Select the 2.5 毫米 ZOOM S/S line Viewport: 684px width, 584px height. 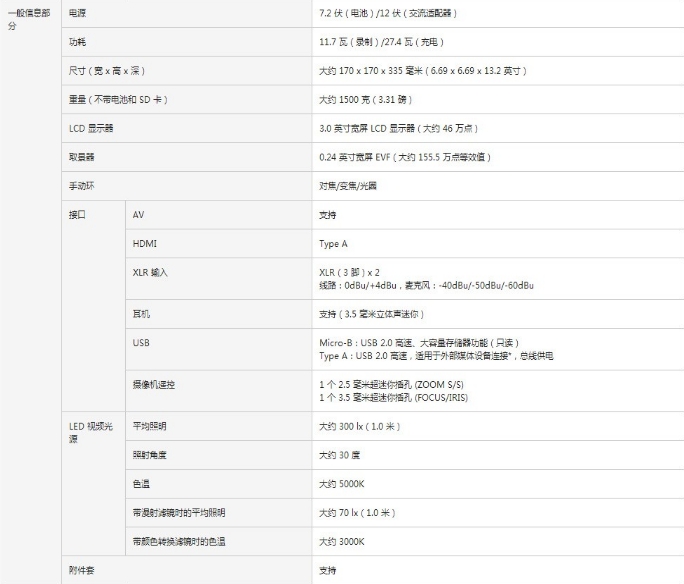391,385
